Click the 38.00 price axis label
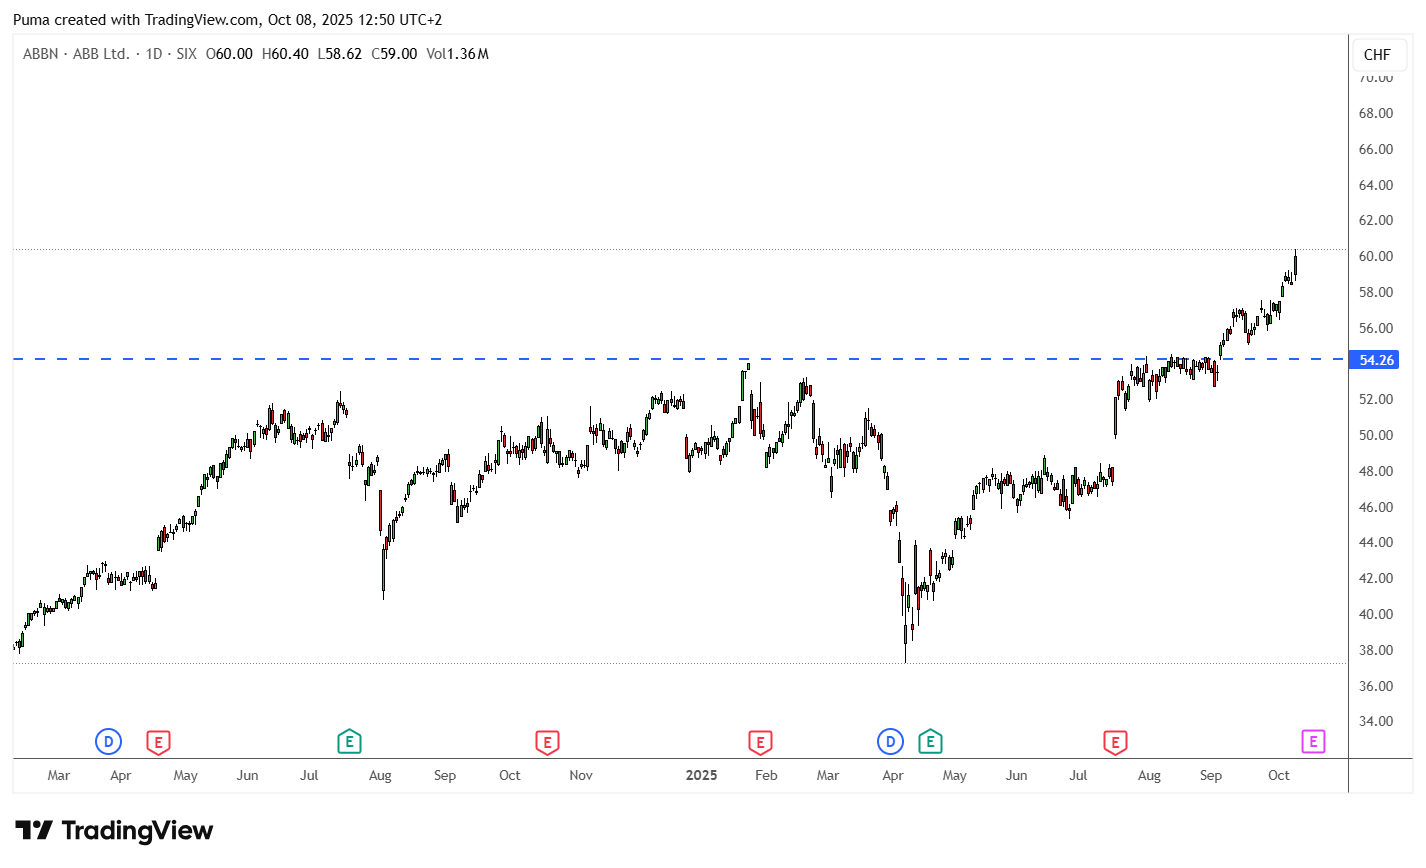 click(1376, 650)
